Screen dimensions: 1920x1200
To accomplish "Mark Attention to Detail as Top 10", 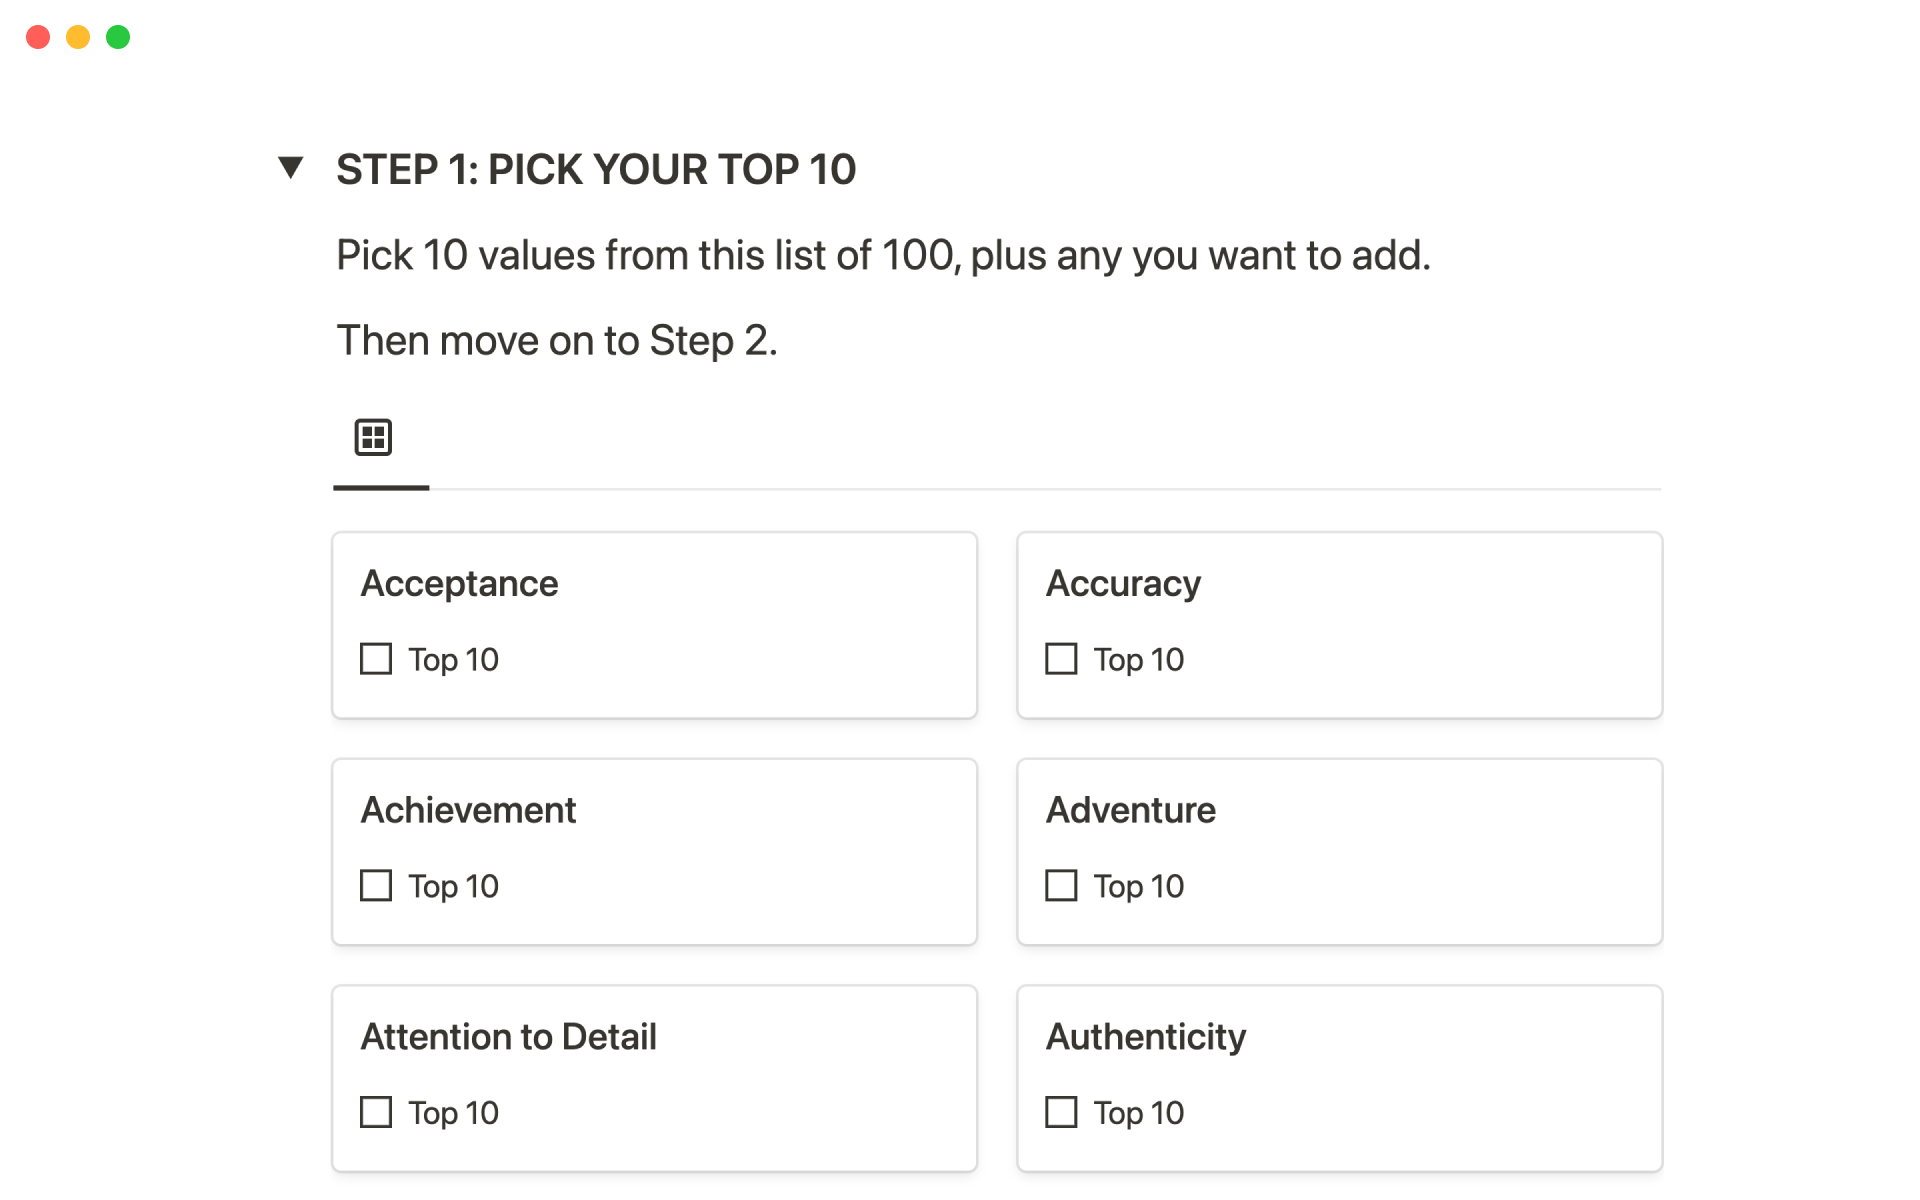I will (376, 1112).
